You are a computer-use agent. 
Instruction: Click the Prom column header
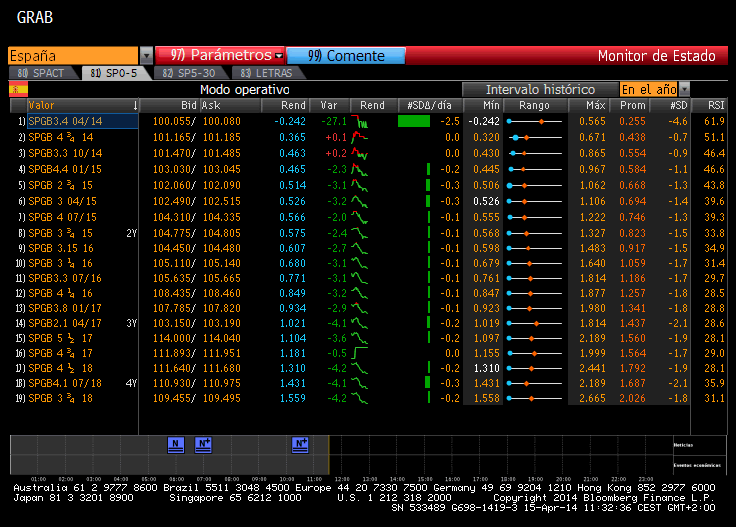click(632, 106)
